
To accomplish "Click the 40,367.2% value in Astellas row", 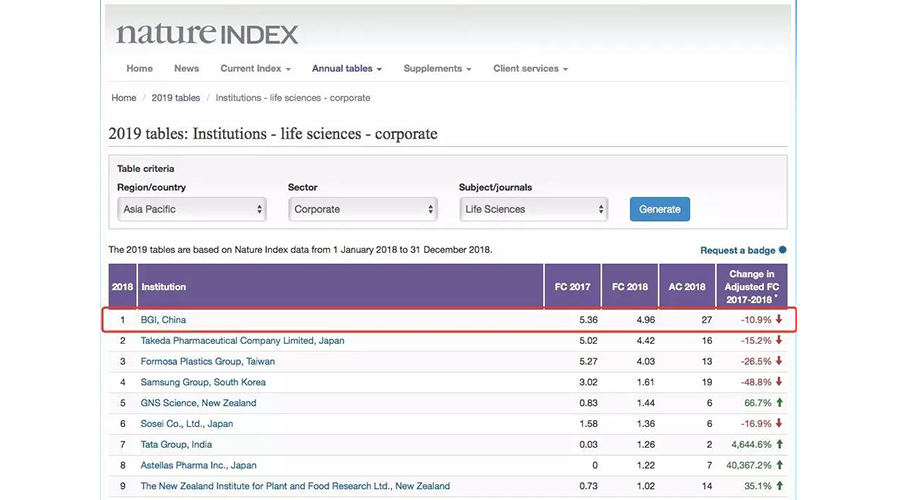I will coord(749,465).
